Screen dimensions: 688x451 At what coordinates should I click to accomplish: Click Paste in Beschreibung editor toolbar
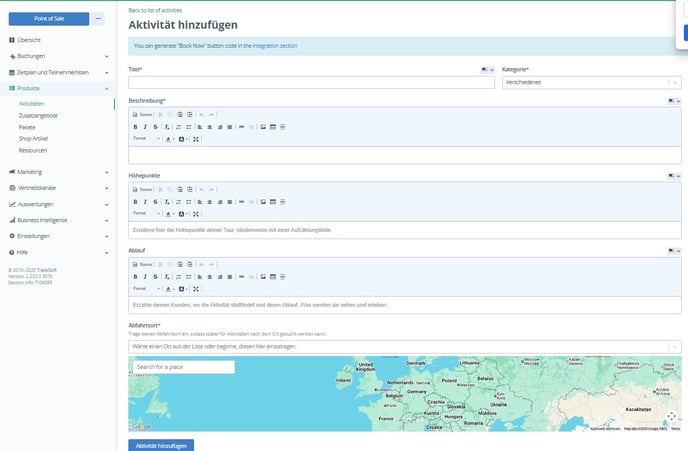click(x=180, y=115)
